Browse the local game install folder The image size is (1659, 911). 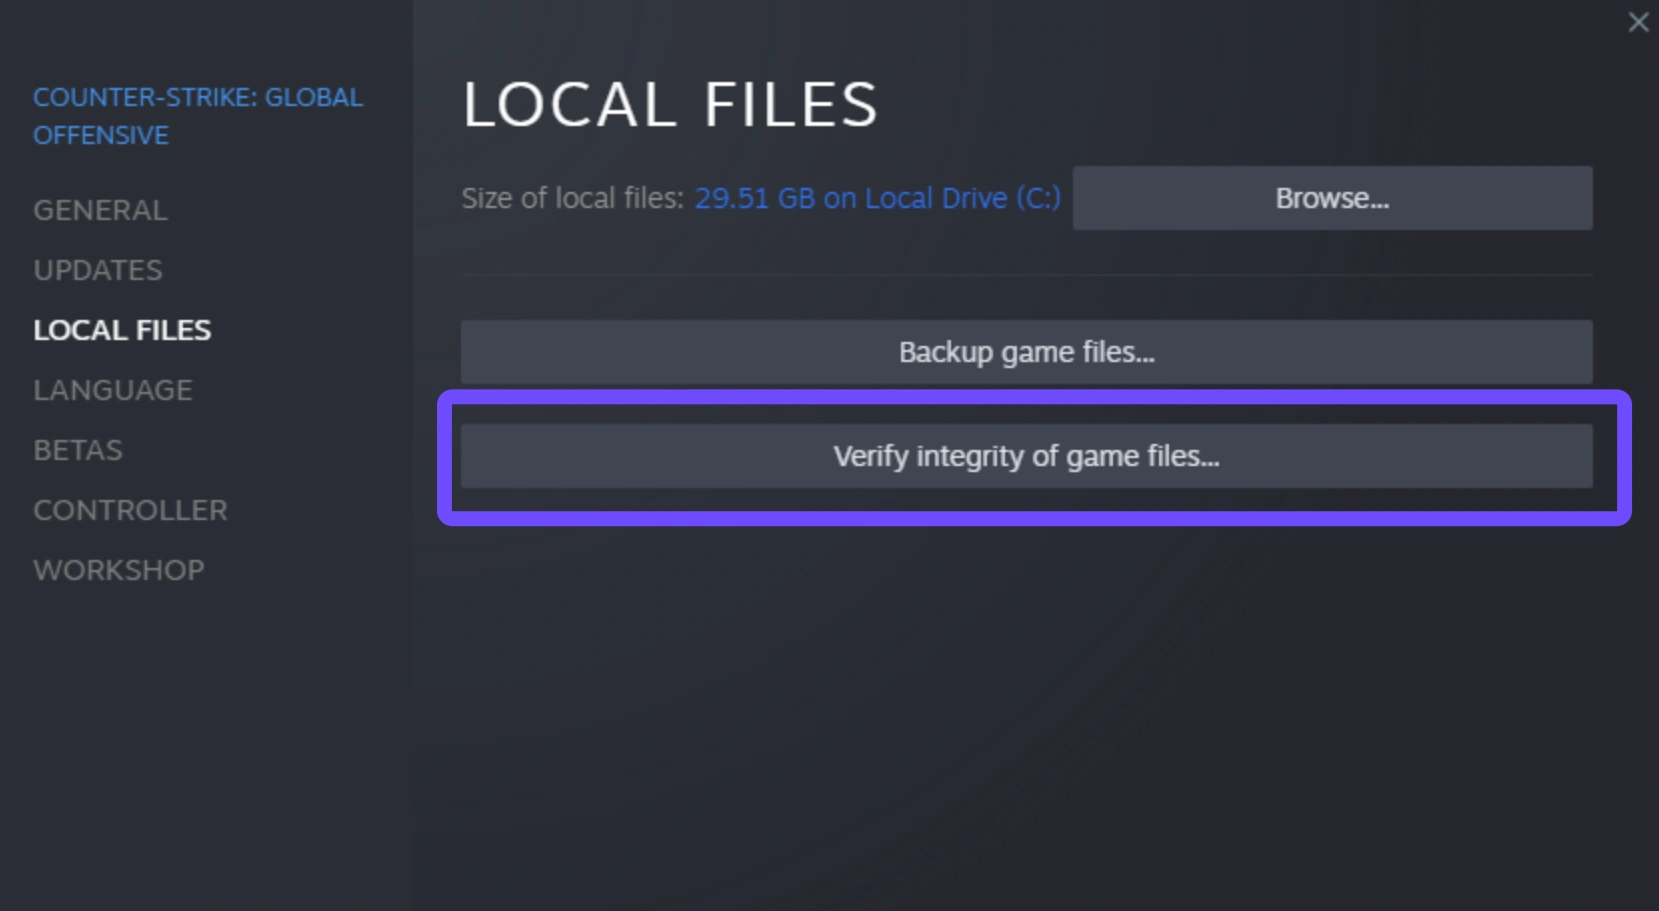[x=1332, y=198]
